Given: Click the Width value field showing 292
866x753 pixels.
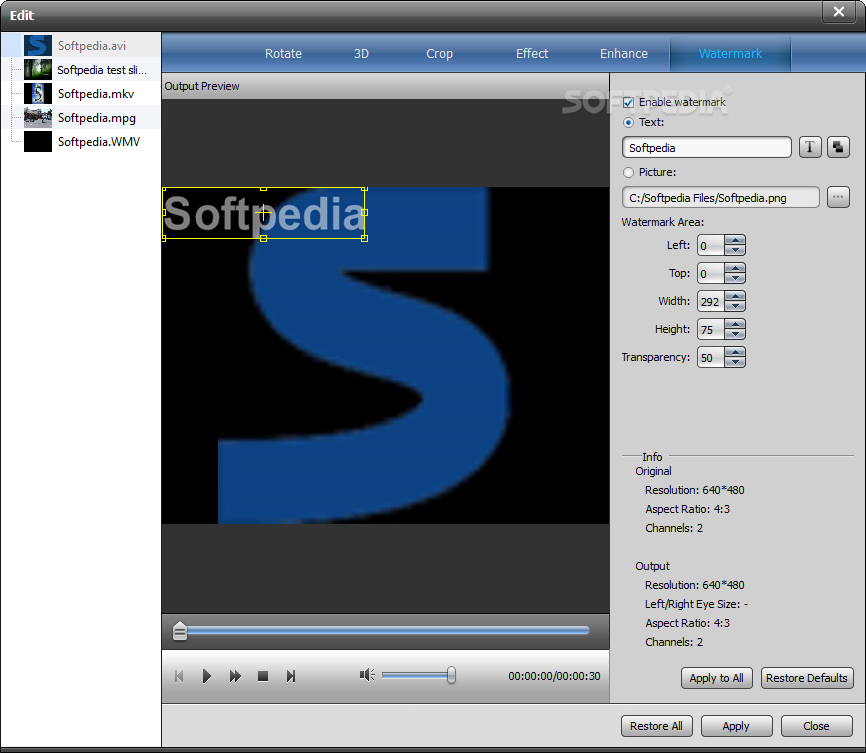Looking at the screenshot, I should (711, 301).
